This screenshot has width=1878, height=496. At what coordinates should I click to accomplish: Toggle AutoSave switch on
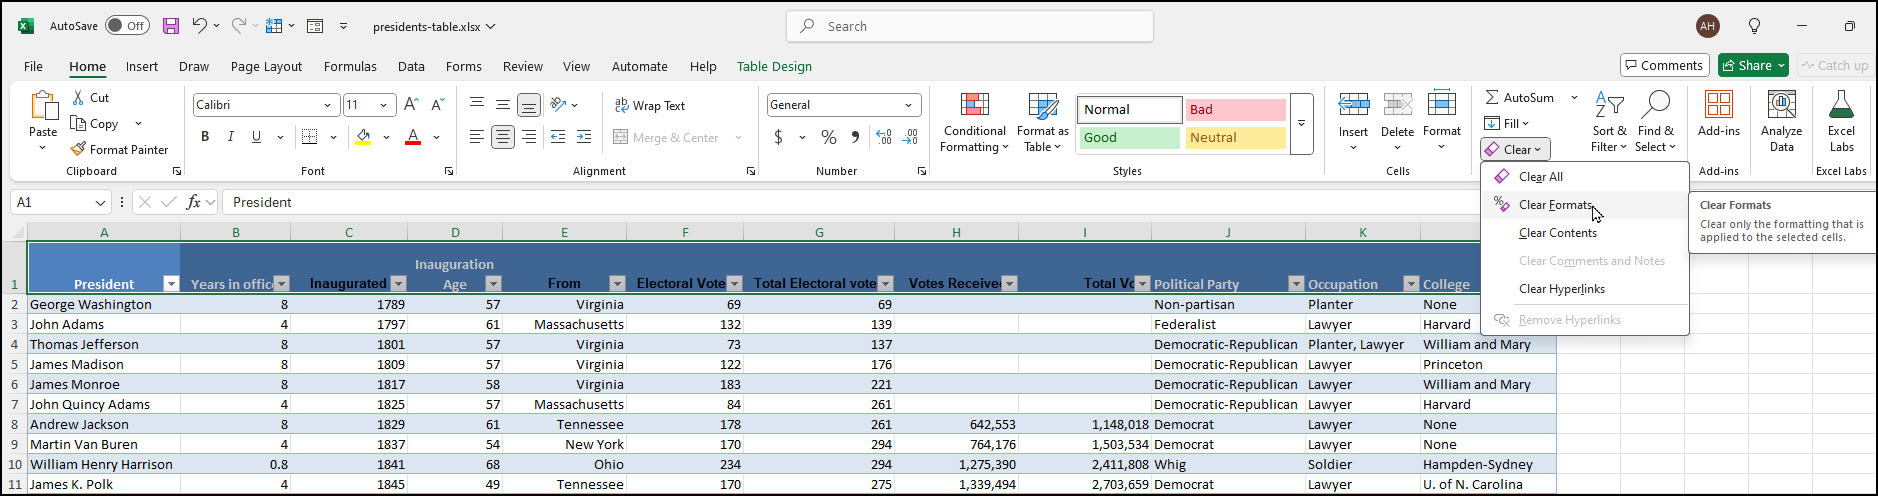[x=127, y=26]
